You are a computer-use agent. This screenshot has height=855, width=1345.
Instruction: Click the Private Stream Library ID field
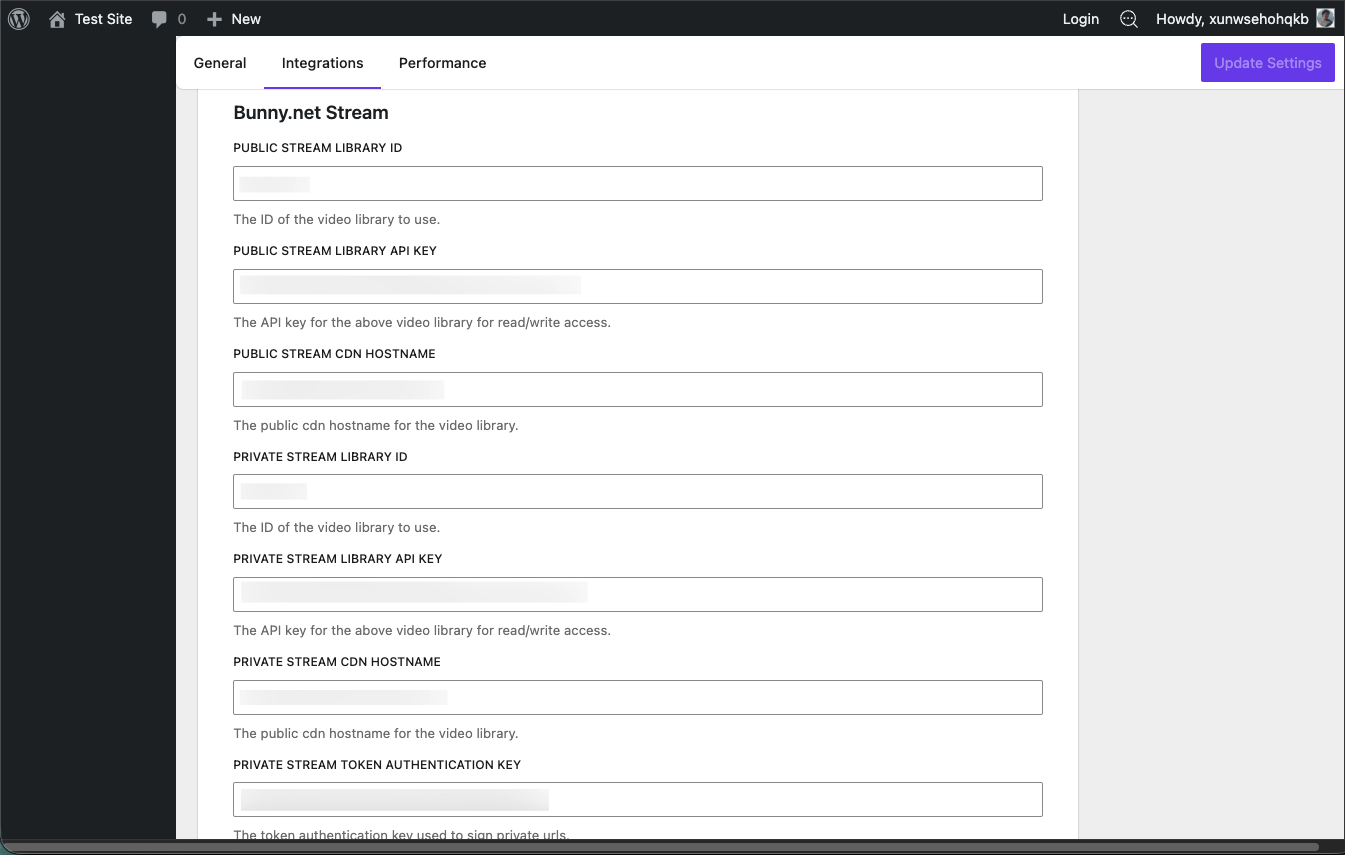tap(637, 491)
